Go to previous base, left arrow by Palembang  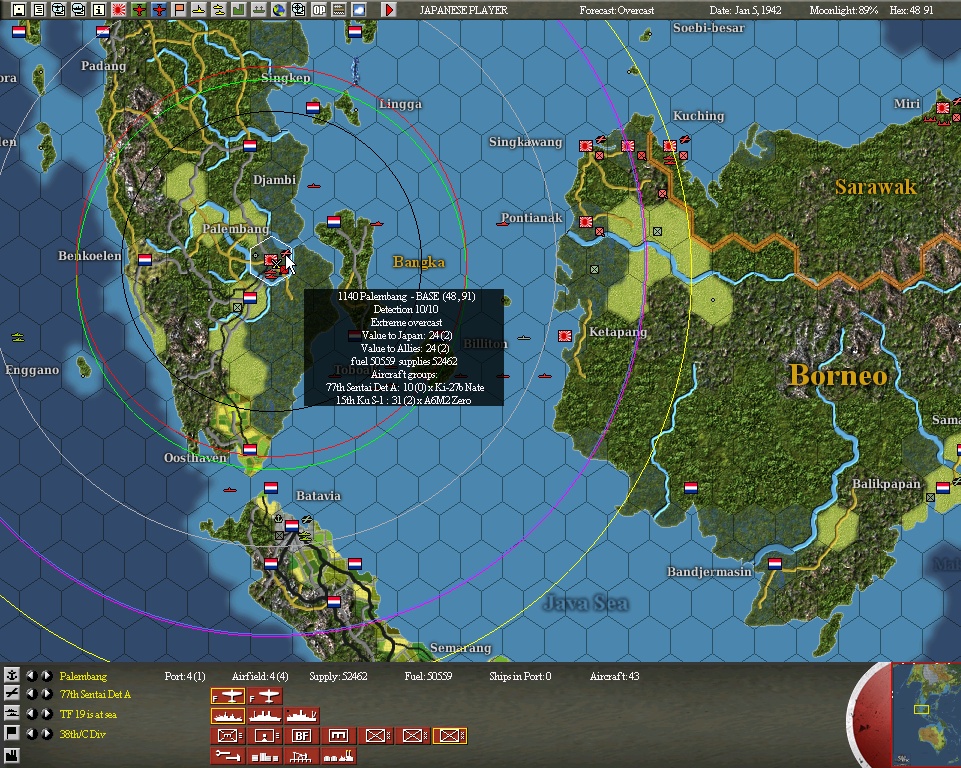(x=32, y=676)
